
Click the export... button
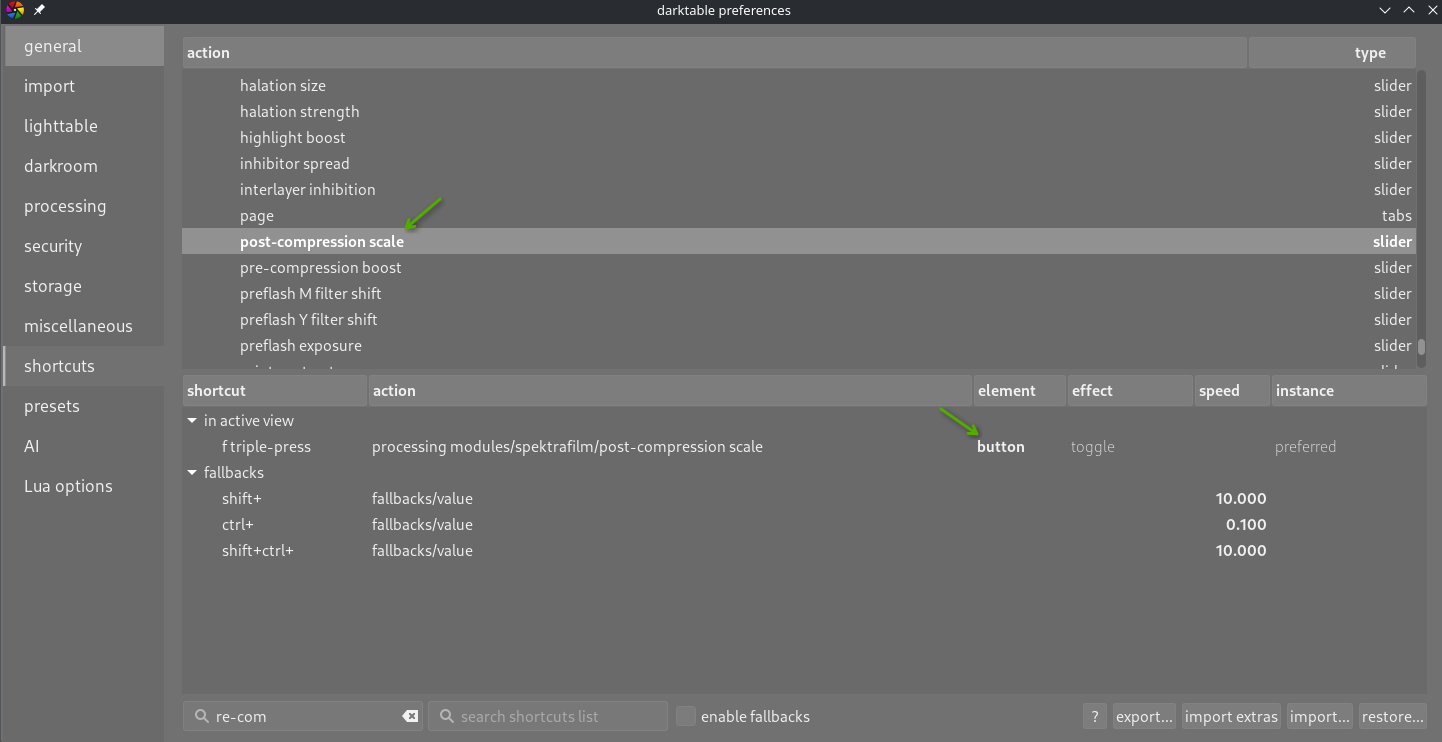point(1144,716)
